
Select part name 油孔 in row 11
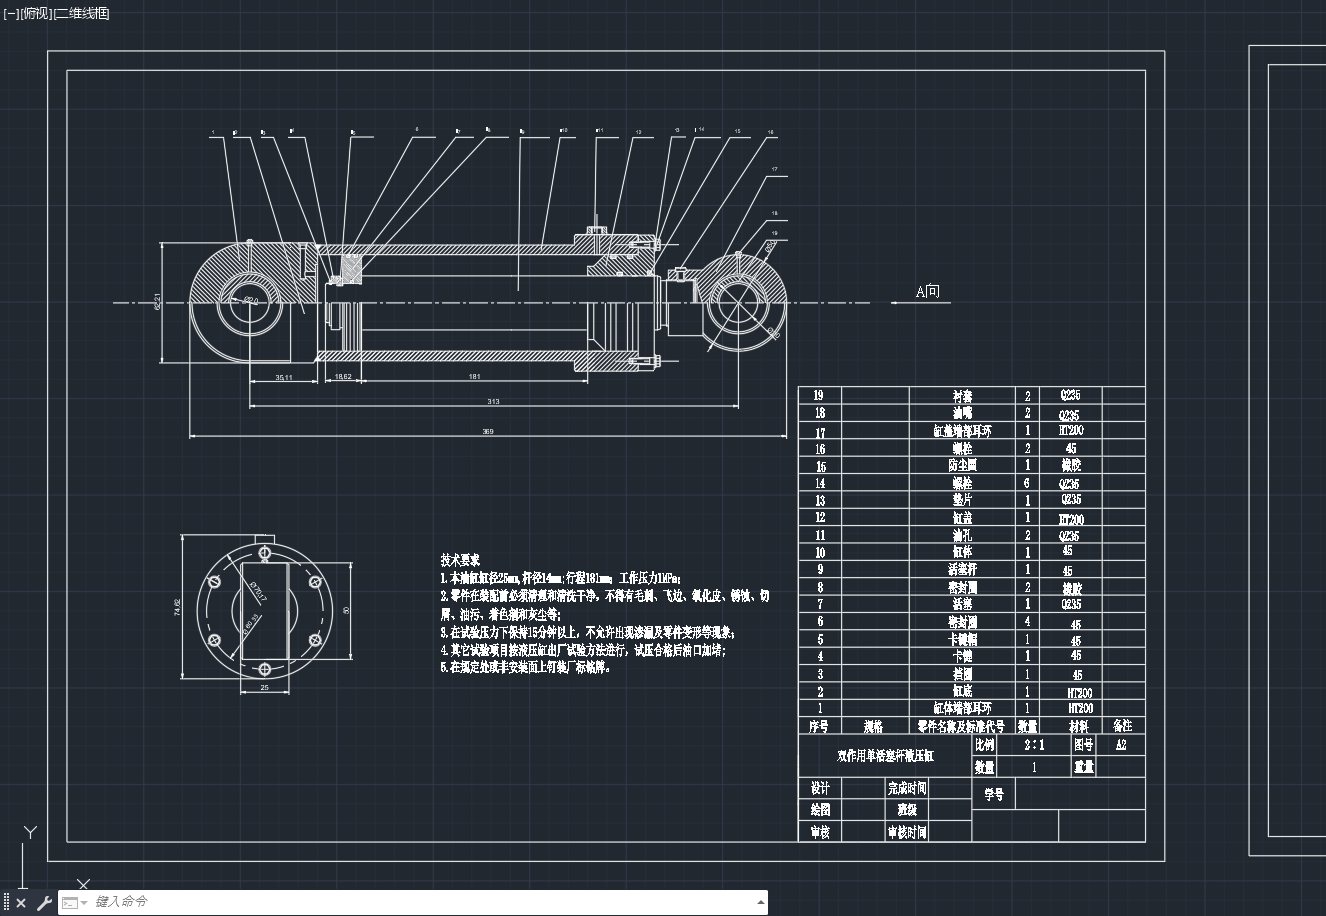point(962,535)
